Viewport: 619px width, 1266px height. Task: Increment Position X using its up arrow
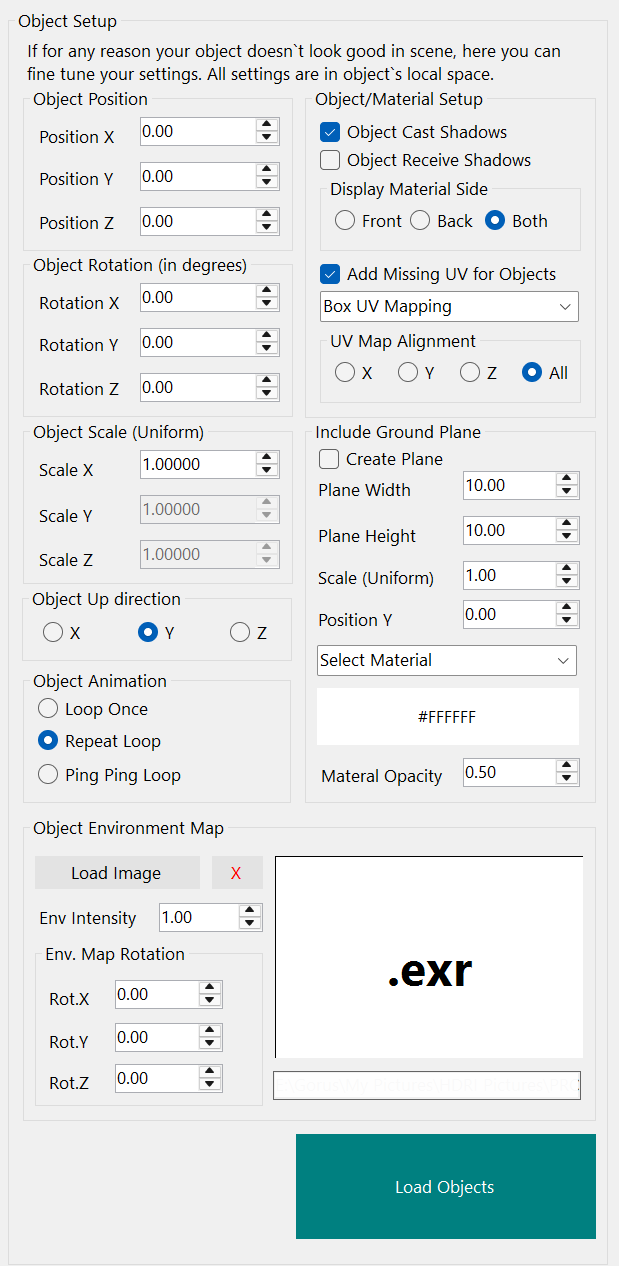(267, 125)
